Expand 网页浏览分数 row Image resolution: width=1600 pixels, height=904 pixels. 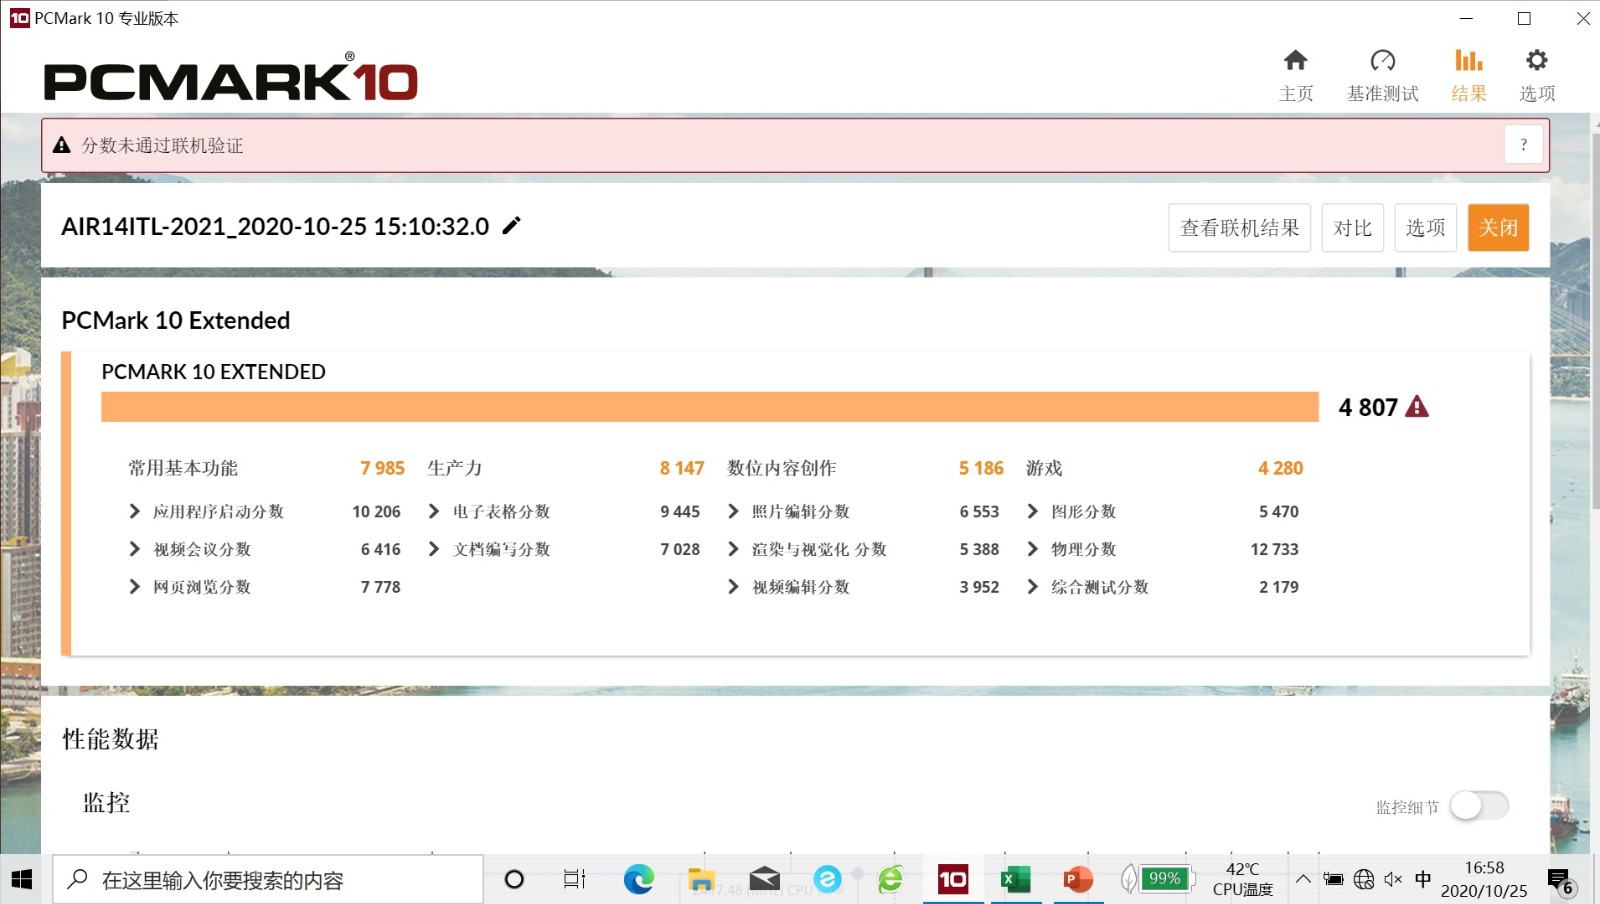pyautogui.click(x=135, y=587)
